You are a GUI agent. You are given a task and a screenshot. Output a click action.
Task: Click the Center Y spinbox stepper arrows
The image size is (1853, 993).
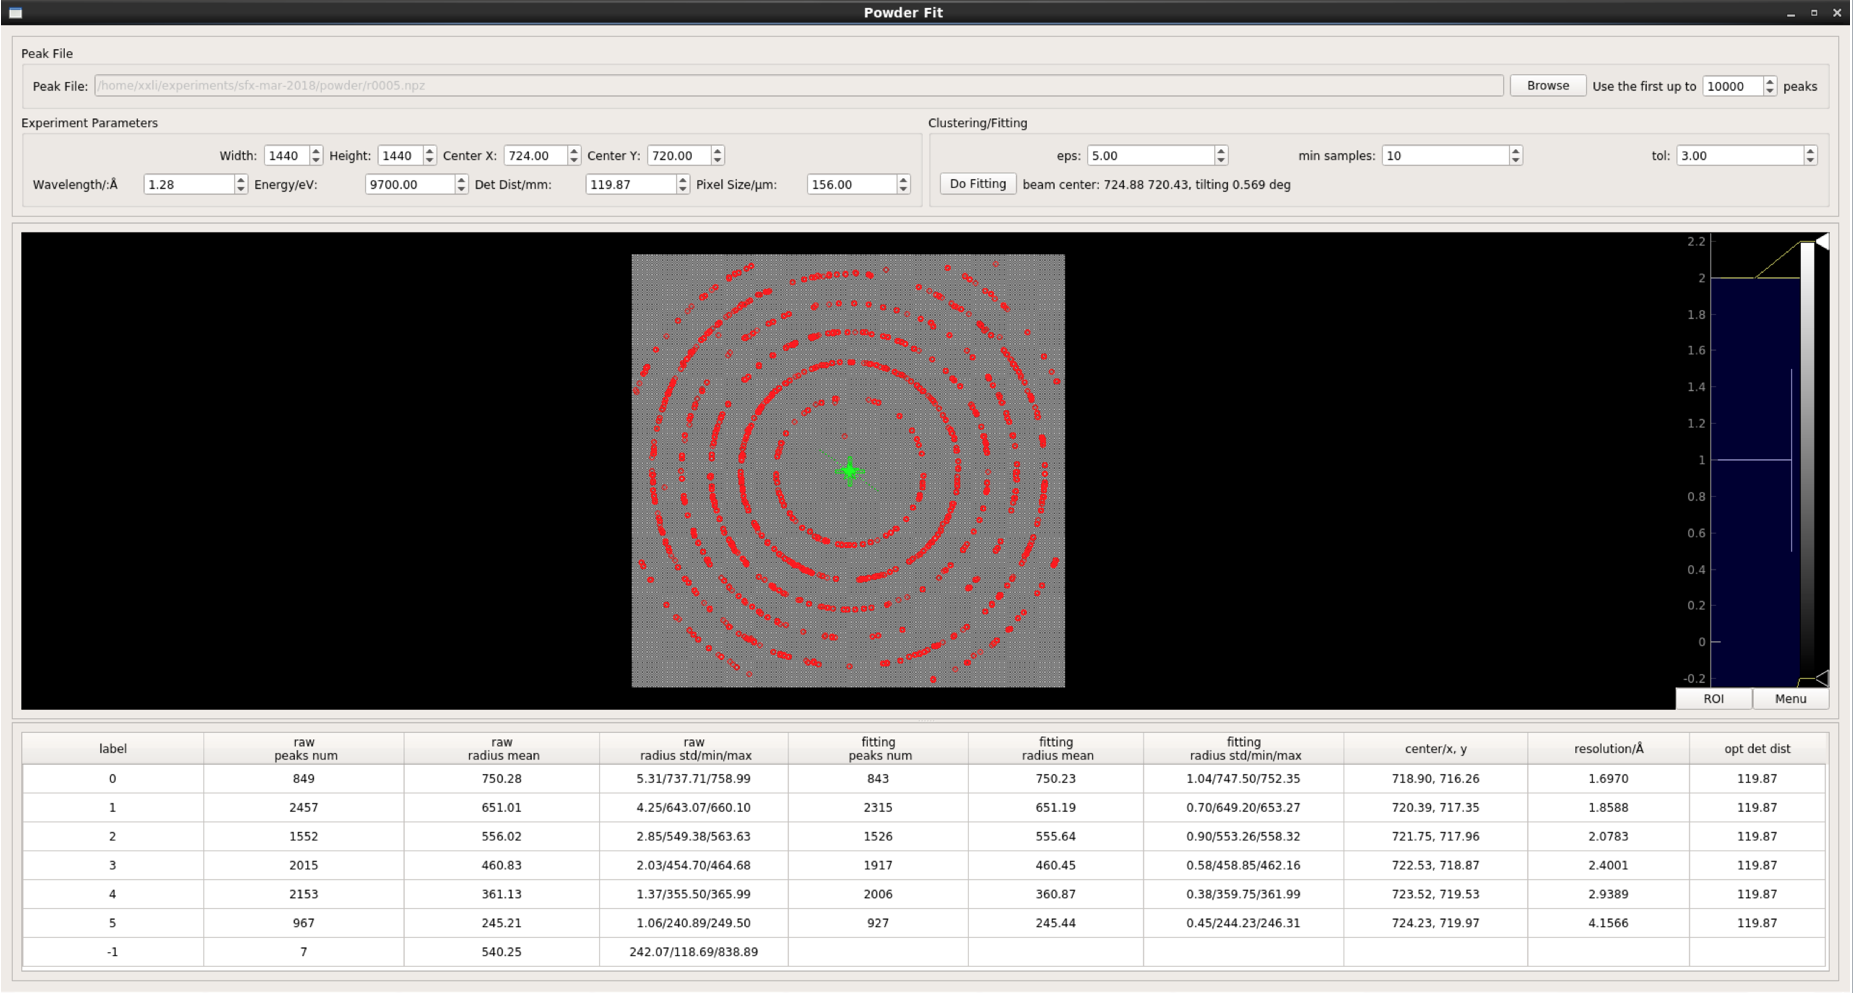tap(718, 155)
